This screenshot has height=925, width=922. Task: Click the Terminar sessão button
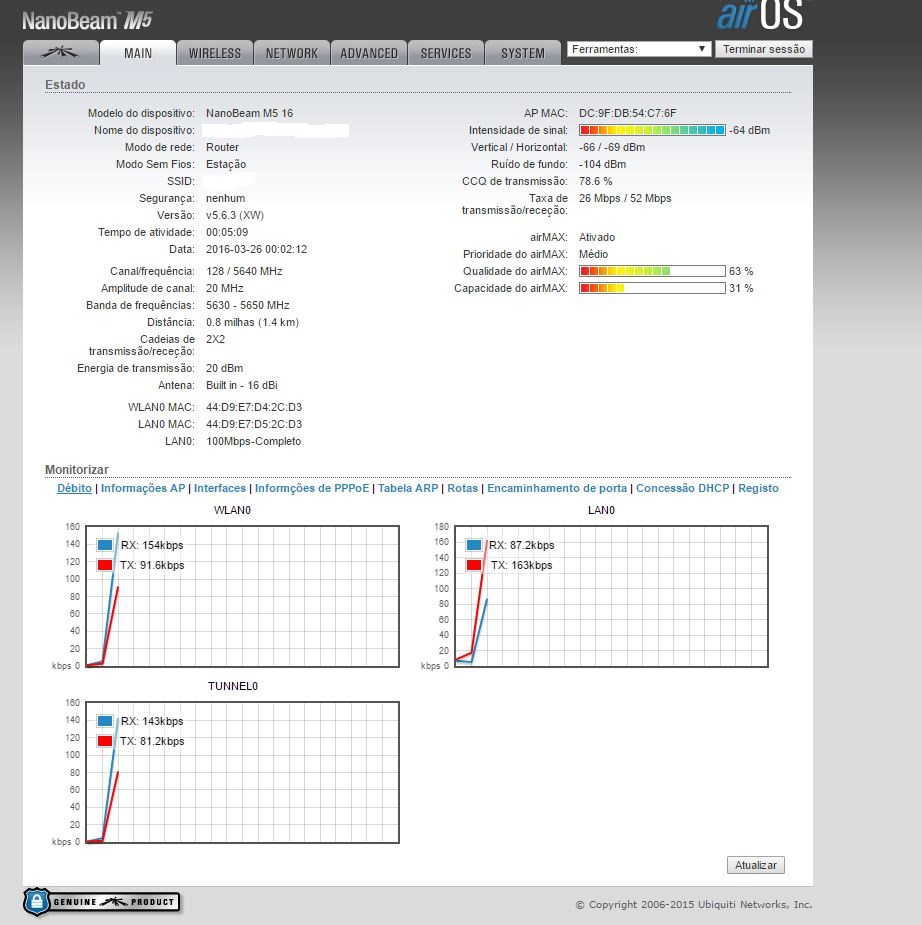764,49
